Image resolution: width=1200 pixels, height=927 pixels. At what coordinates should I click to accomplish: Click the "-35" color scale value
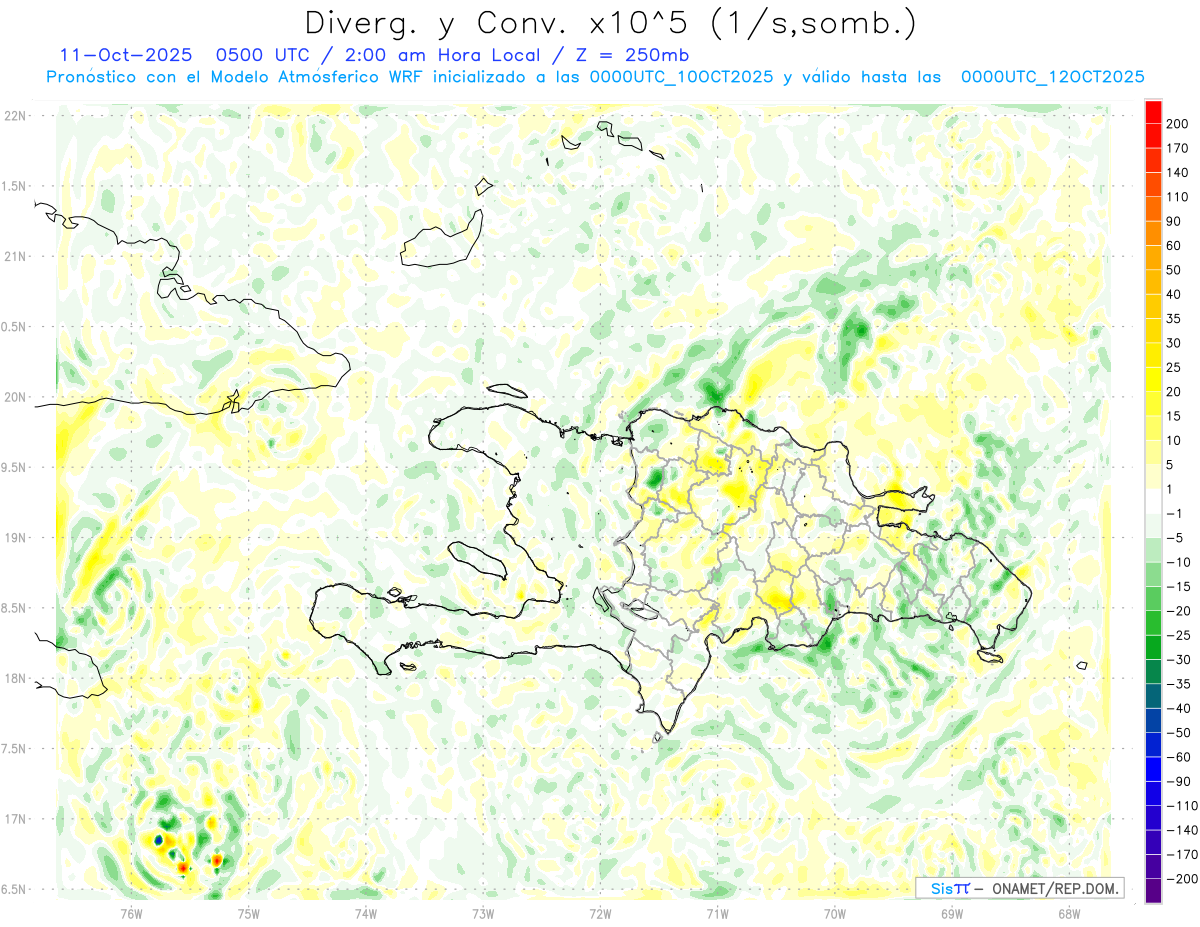pyautogui.click(x=1179, y=684)
